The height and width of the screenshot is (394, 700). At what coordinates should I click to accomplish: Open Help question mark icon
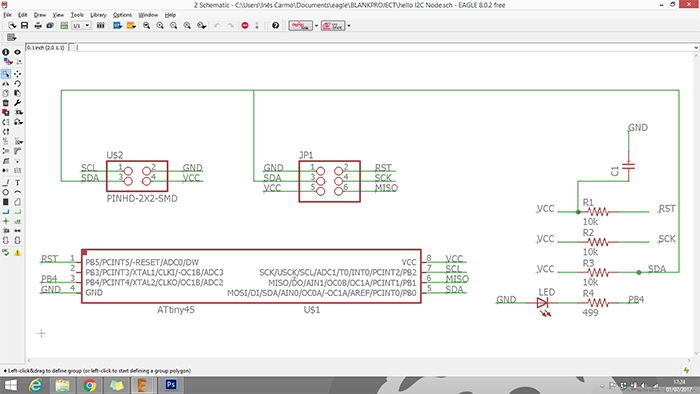(275, 25)
